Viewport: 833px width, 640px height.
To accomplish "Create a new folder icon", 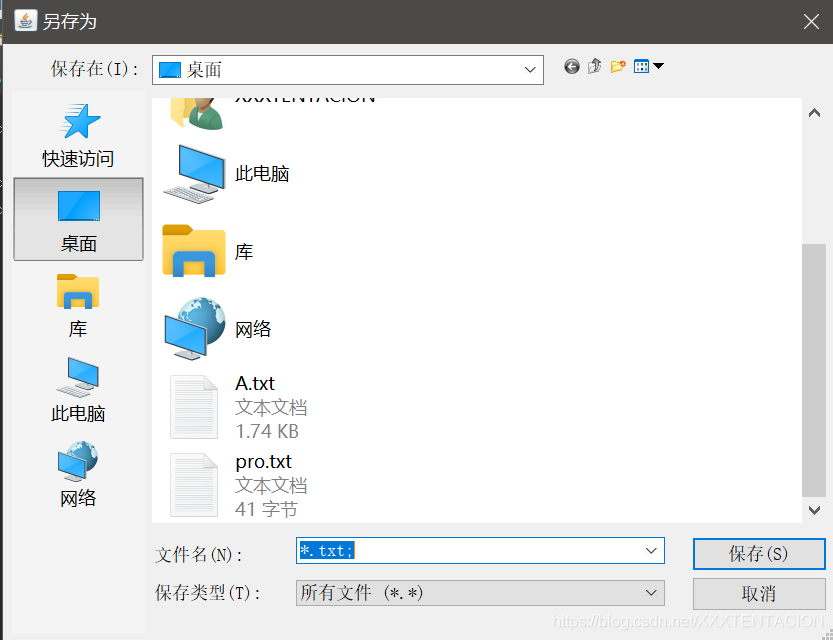I will (x=618, y=66).
